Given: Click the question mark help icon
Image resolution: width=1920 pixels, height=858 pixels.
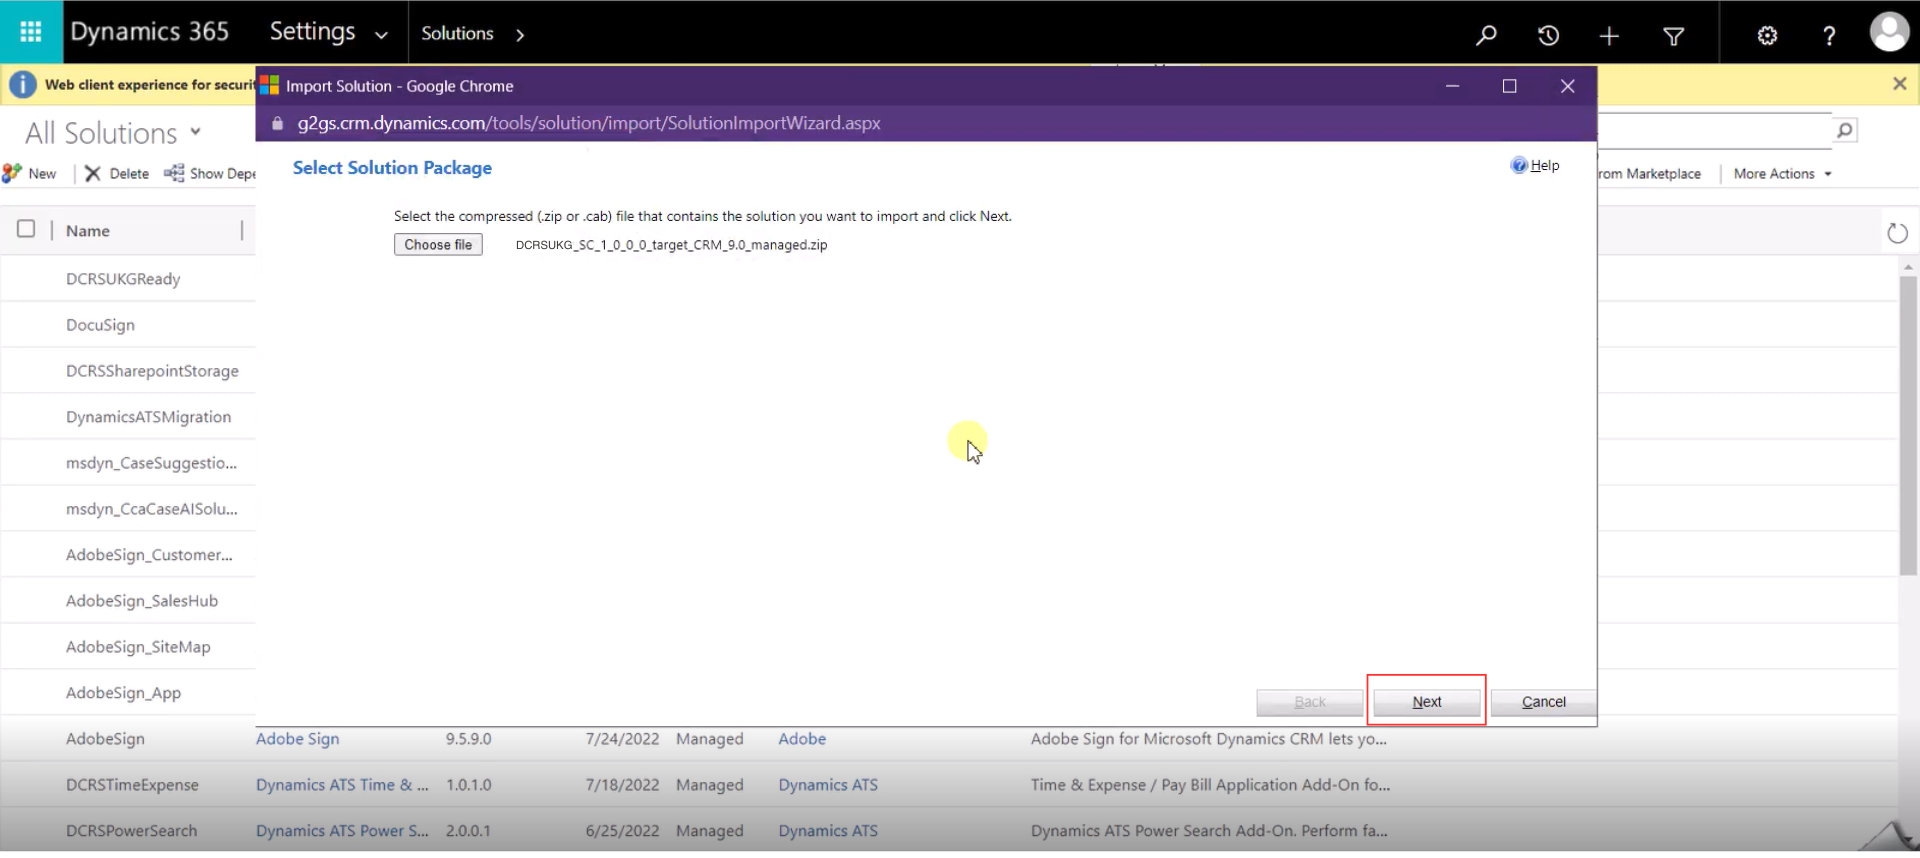Looking at the screenshot, I should (x=1829, y=36).
